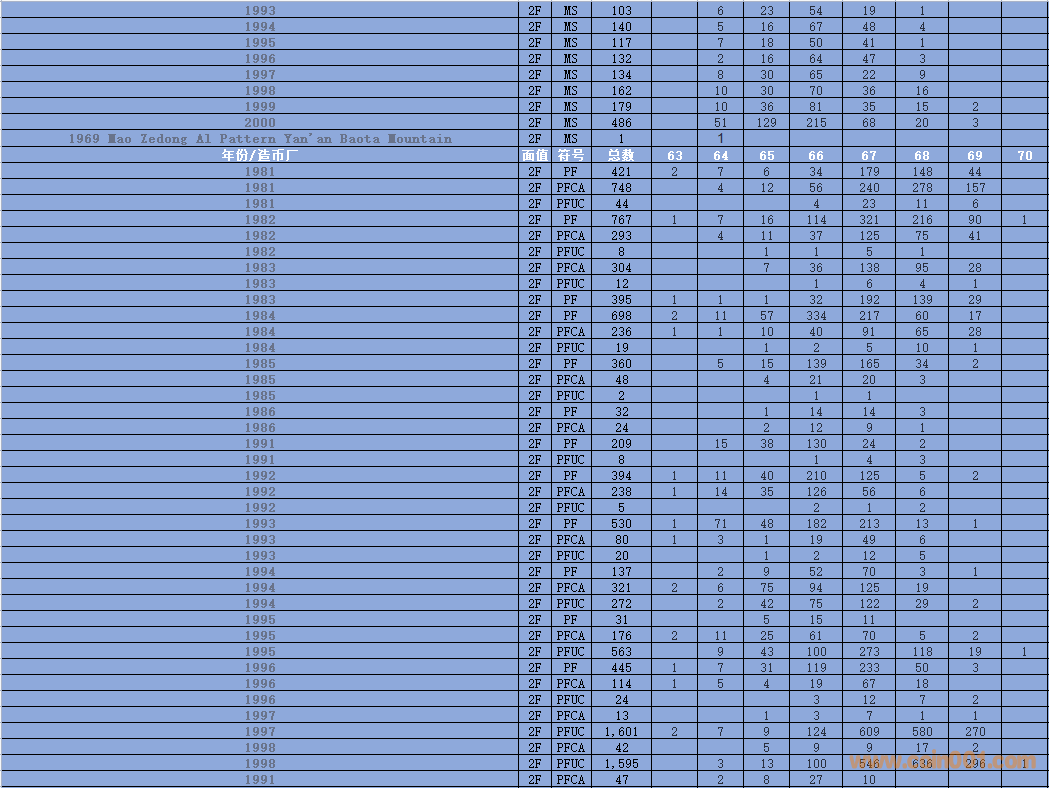Click the 面值 column header

pos(535,155)
